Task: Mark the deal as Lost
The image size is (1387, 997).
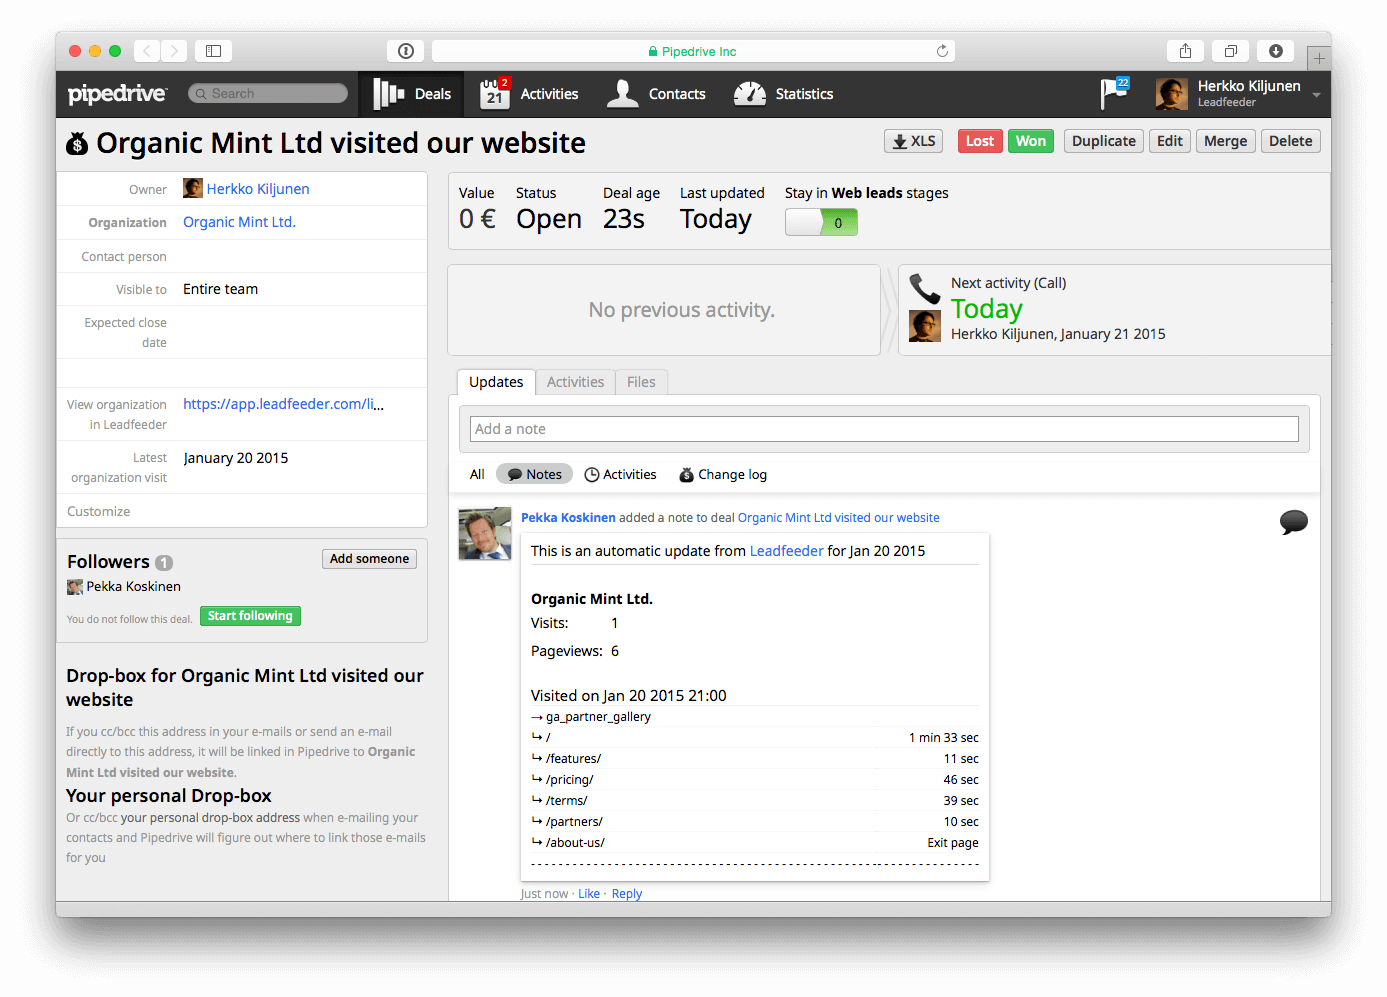Action: (x=980, y=141)
